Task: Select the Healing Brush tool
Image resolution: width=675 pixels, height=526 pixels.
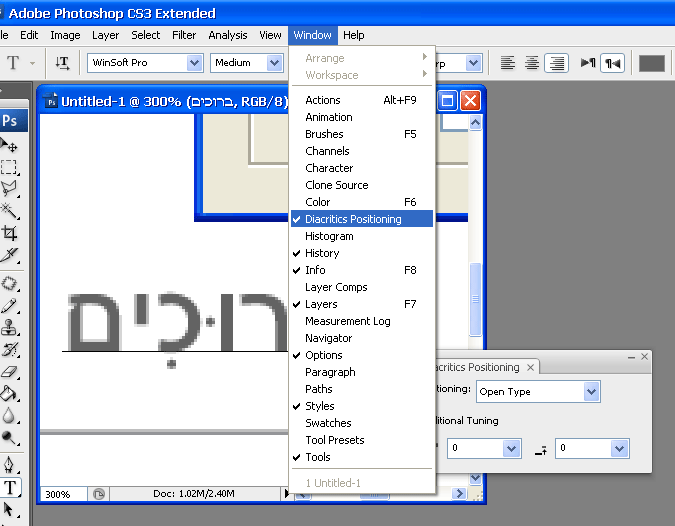Action: (x=9, y=284)
